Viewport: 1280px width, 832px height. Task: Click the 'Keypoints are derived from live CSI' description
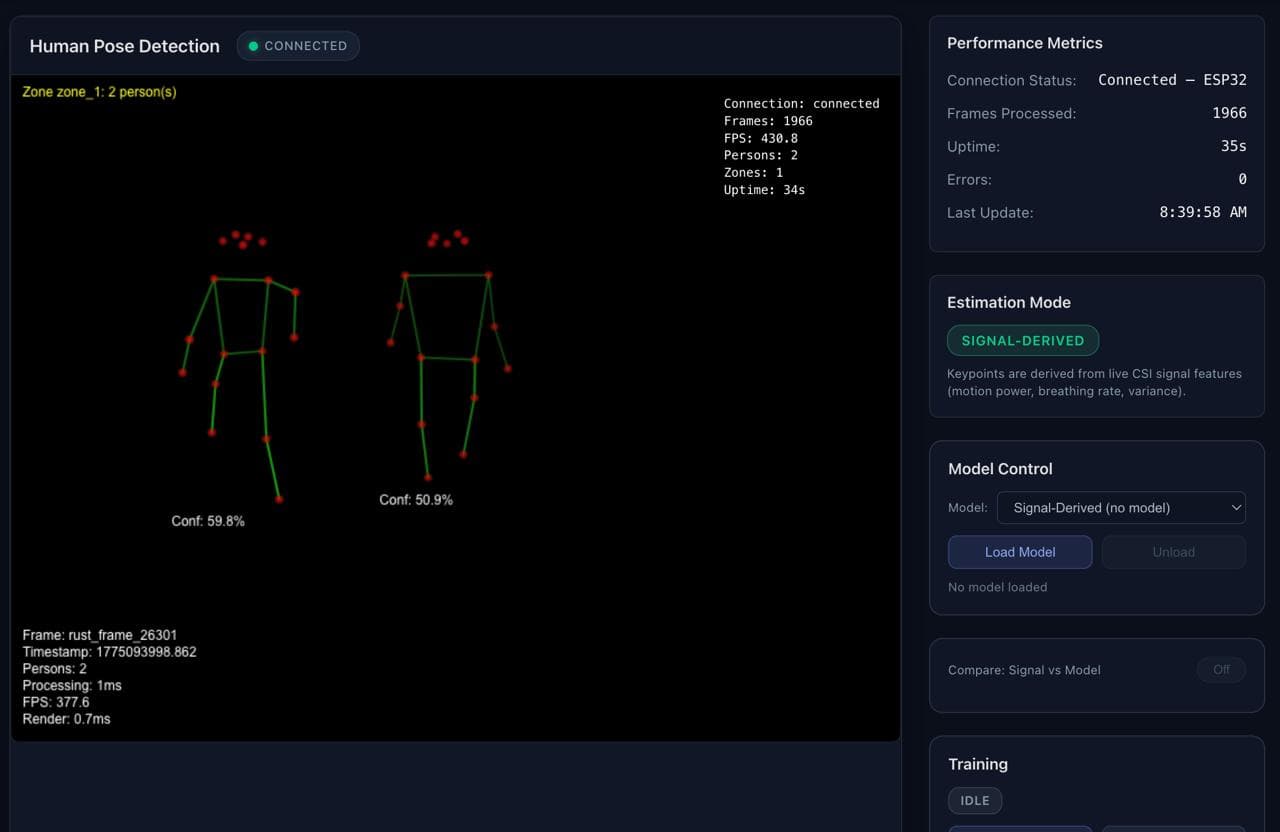pos(1094,382)
